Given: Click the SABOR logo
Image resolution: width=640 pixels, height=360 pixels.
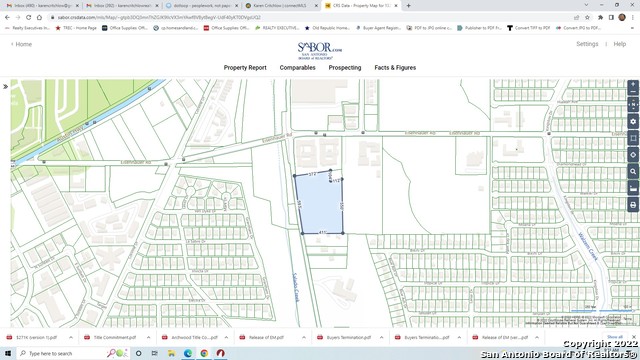Looking at the screenshot, I should pos(320,51).
